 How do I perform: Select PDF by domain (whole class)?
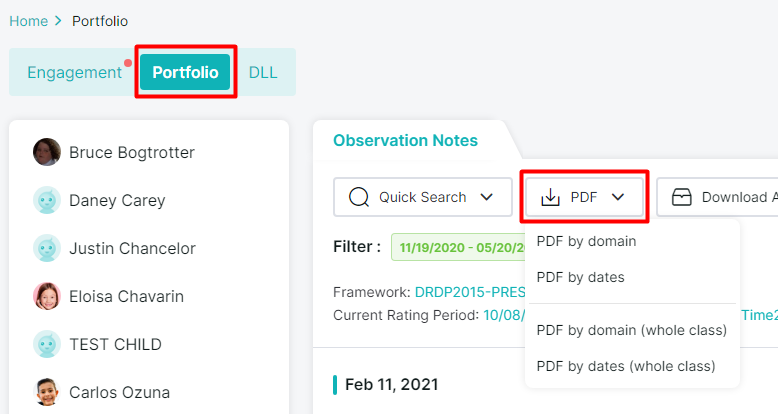(631, 330)
